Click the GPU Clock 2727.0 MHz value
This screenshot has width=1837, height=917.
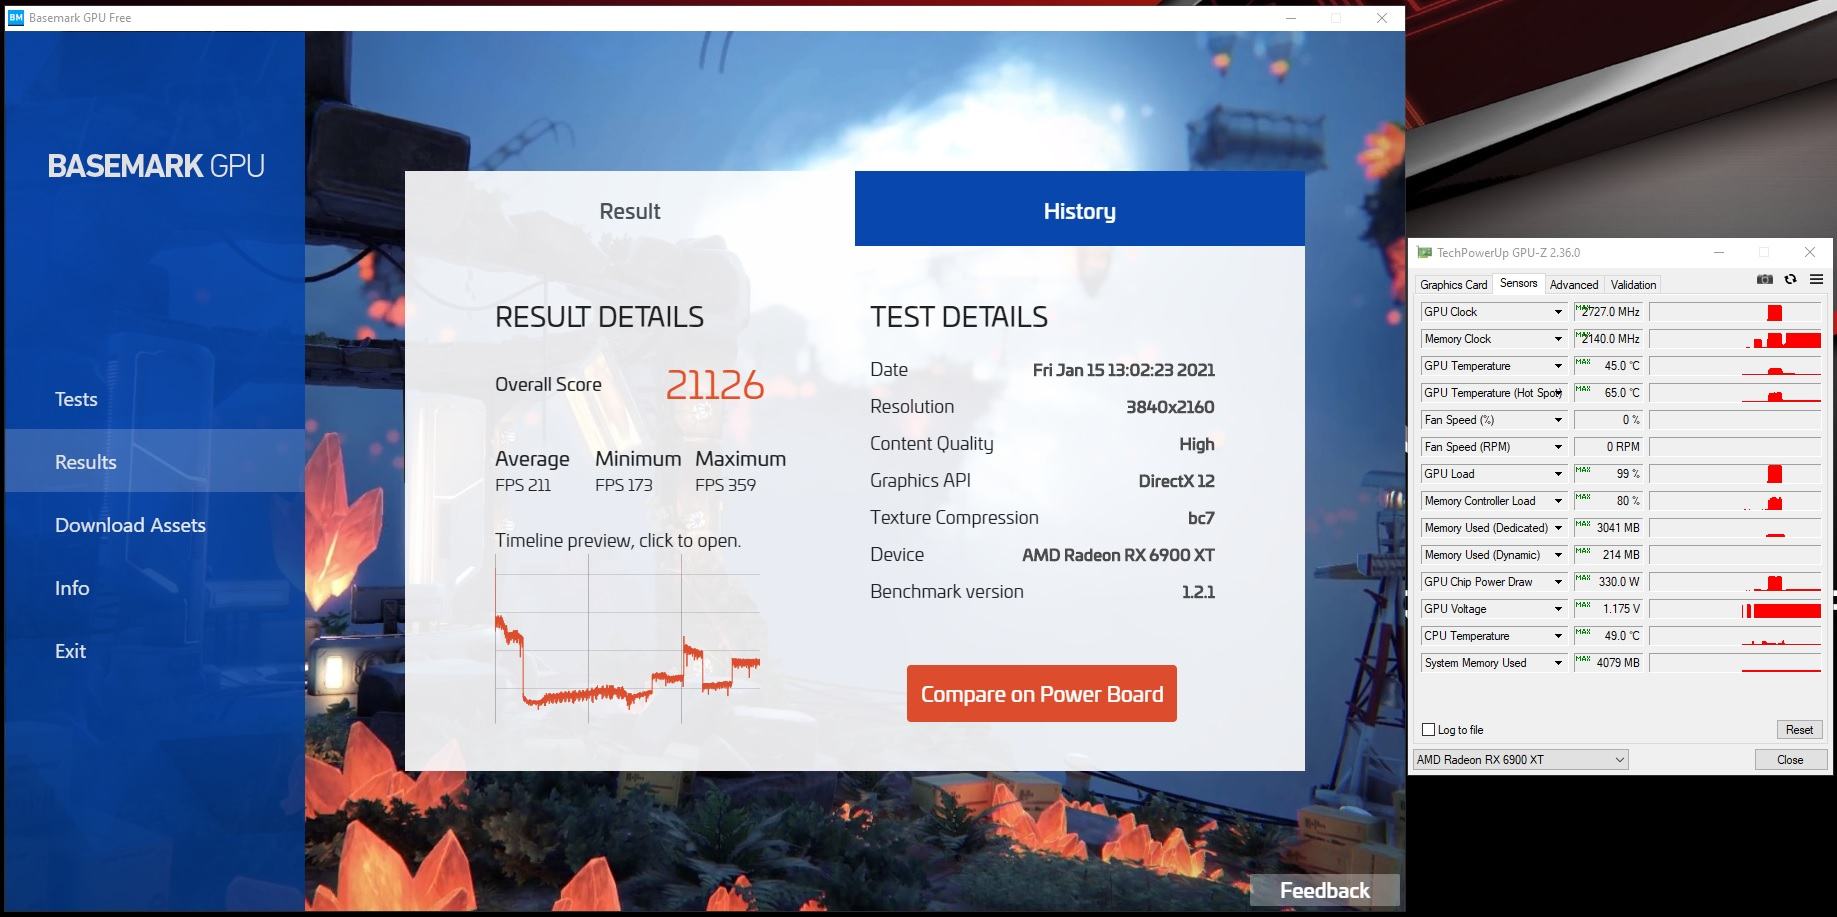1608,312
